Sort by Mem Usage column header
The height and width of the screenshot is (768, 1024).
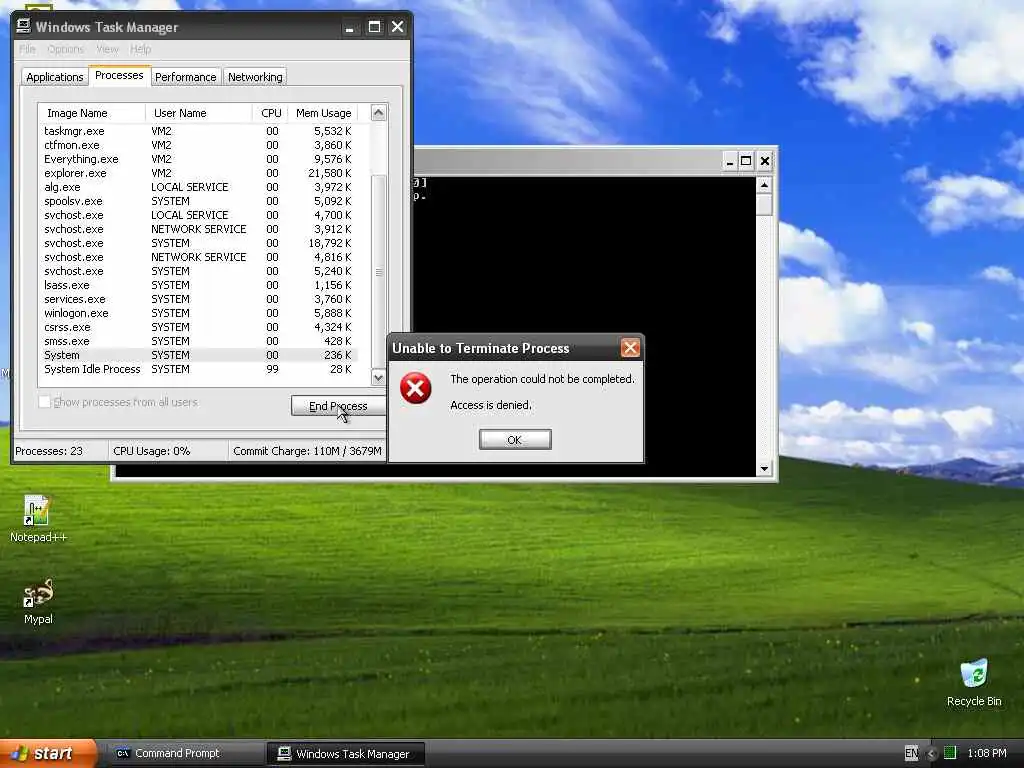click(x=323, y=113)
